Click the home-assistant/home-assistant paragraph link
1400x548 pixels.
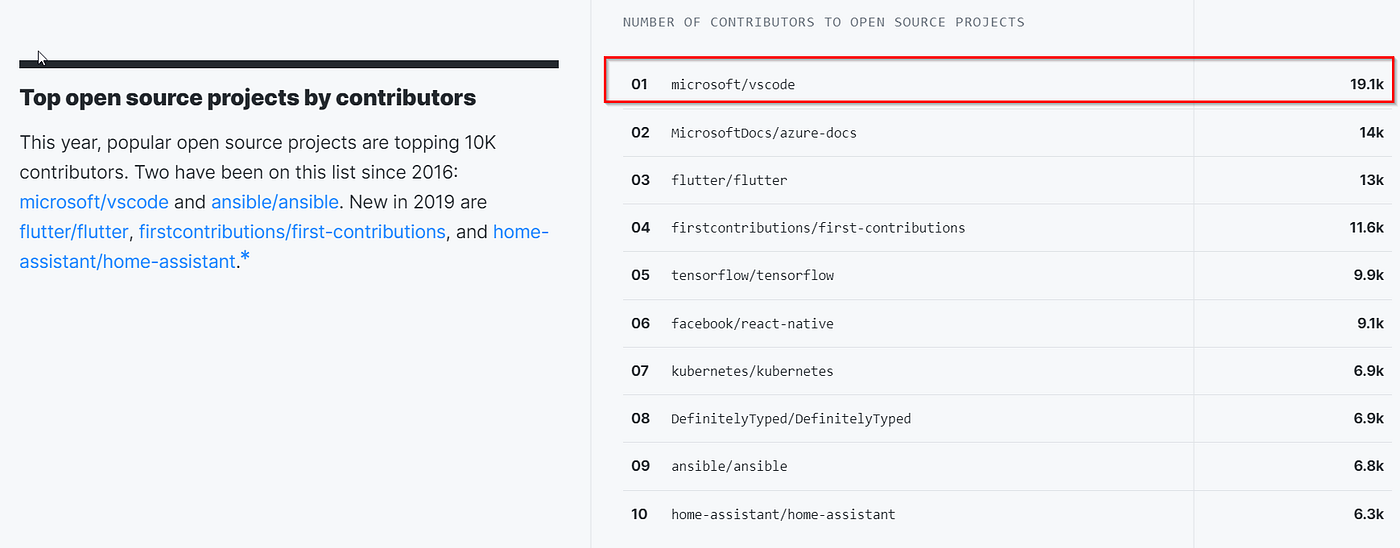pyautogui.click(x=284, y=247)
